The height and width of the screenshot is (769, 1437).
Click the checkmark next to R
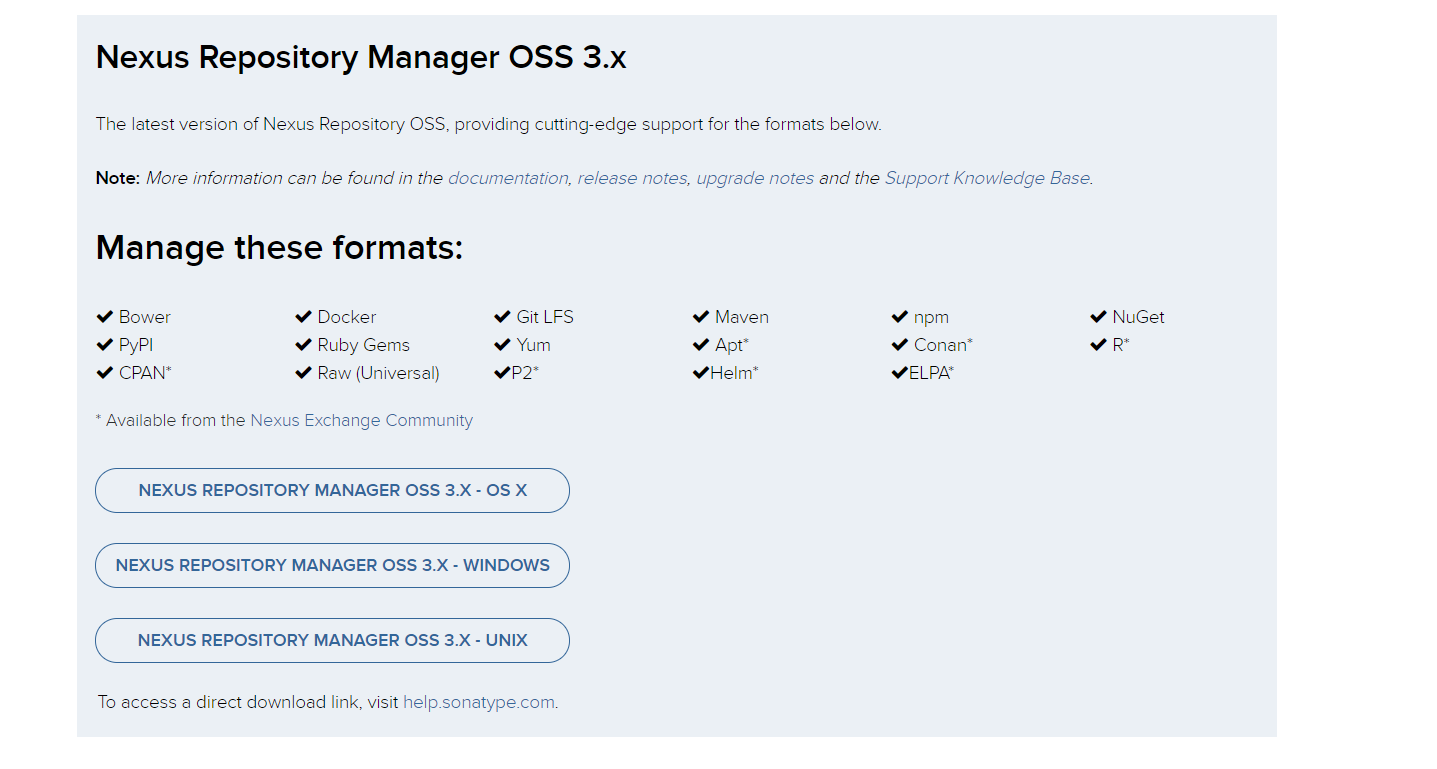[x=1098, y=345]
